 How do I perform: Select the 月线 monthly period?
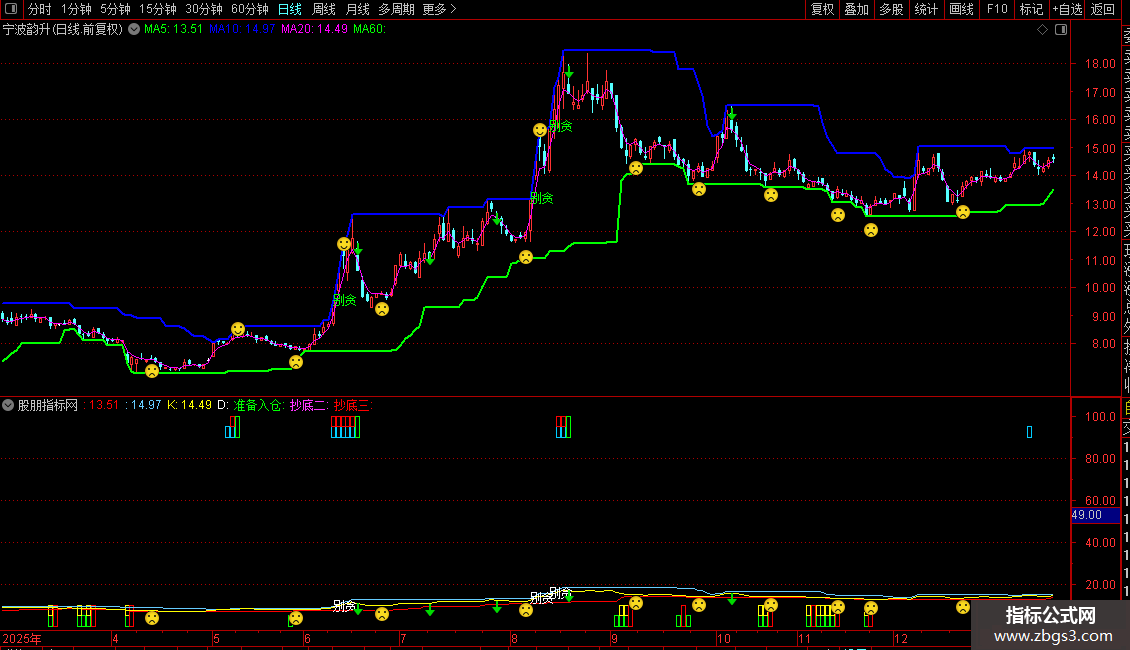(357, 9)
